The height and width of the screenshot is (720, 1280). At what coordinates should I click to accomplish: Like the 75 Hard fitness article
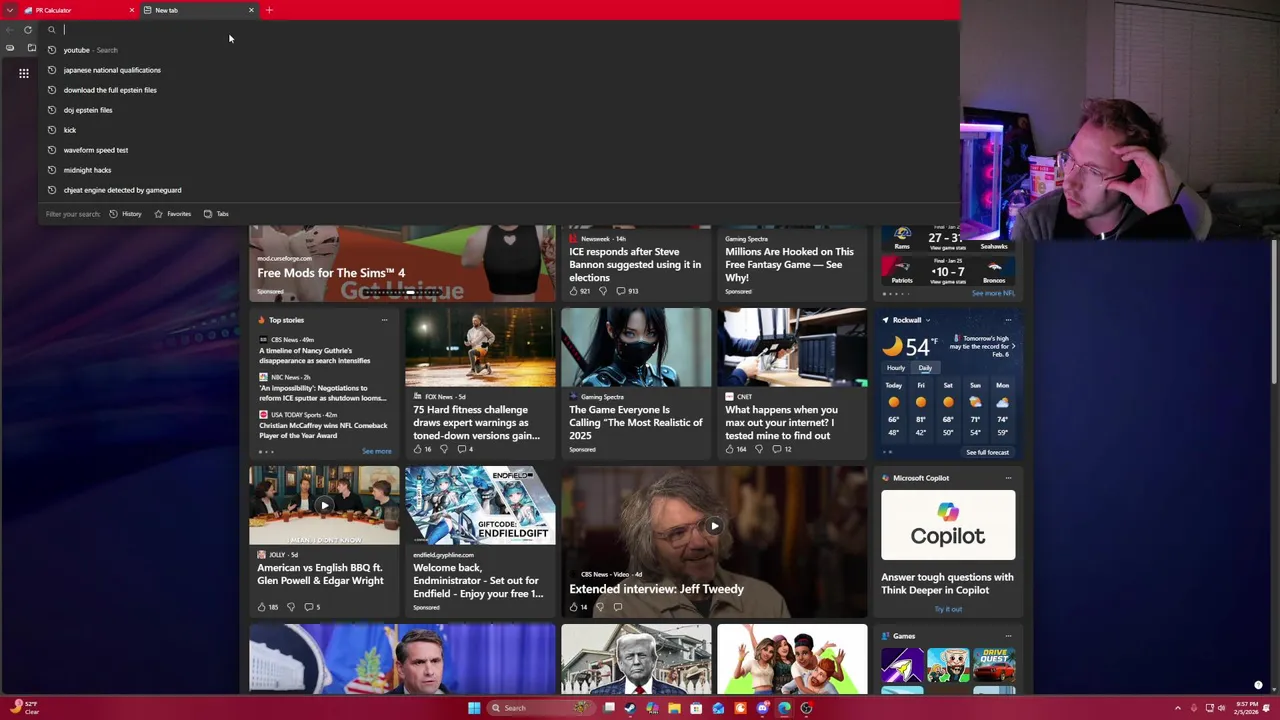click(x=423, y=449)
